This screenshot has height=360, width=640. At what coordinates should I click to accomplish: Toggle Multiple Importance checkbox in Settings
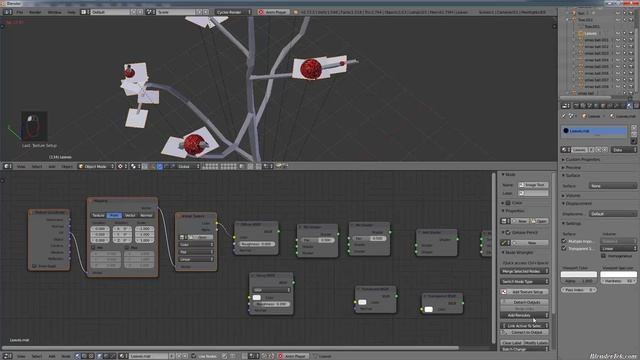click(564, 241)
